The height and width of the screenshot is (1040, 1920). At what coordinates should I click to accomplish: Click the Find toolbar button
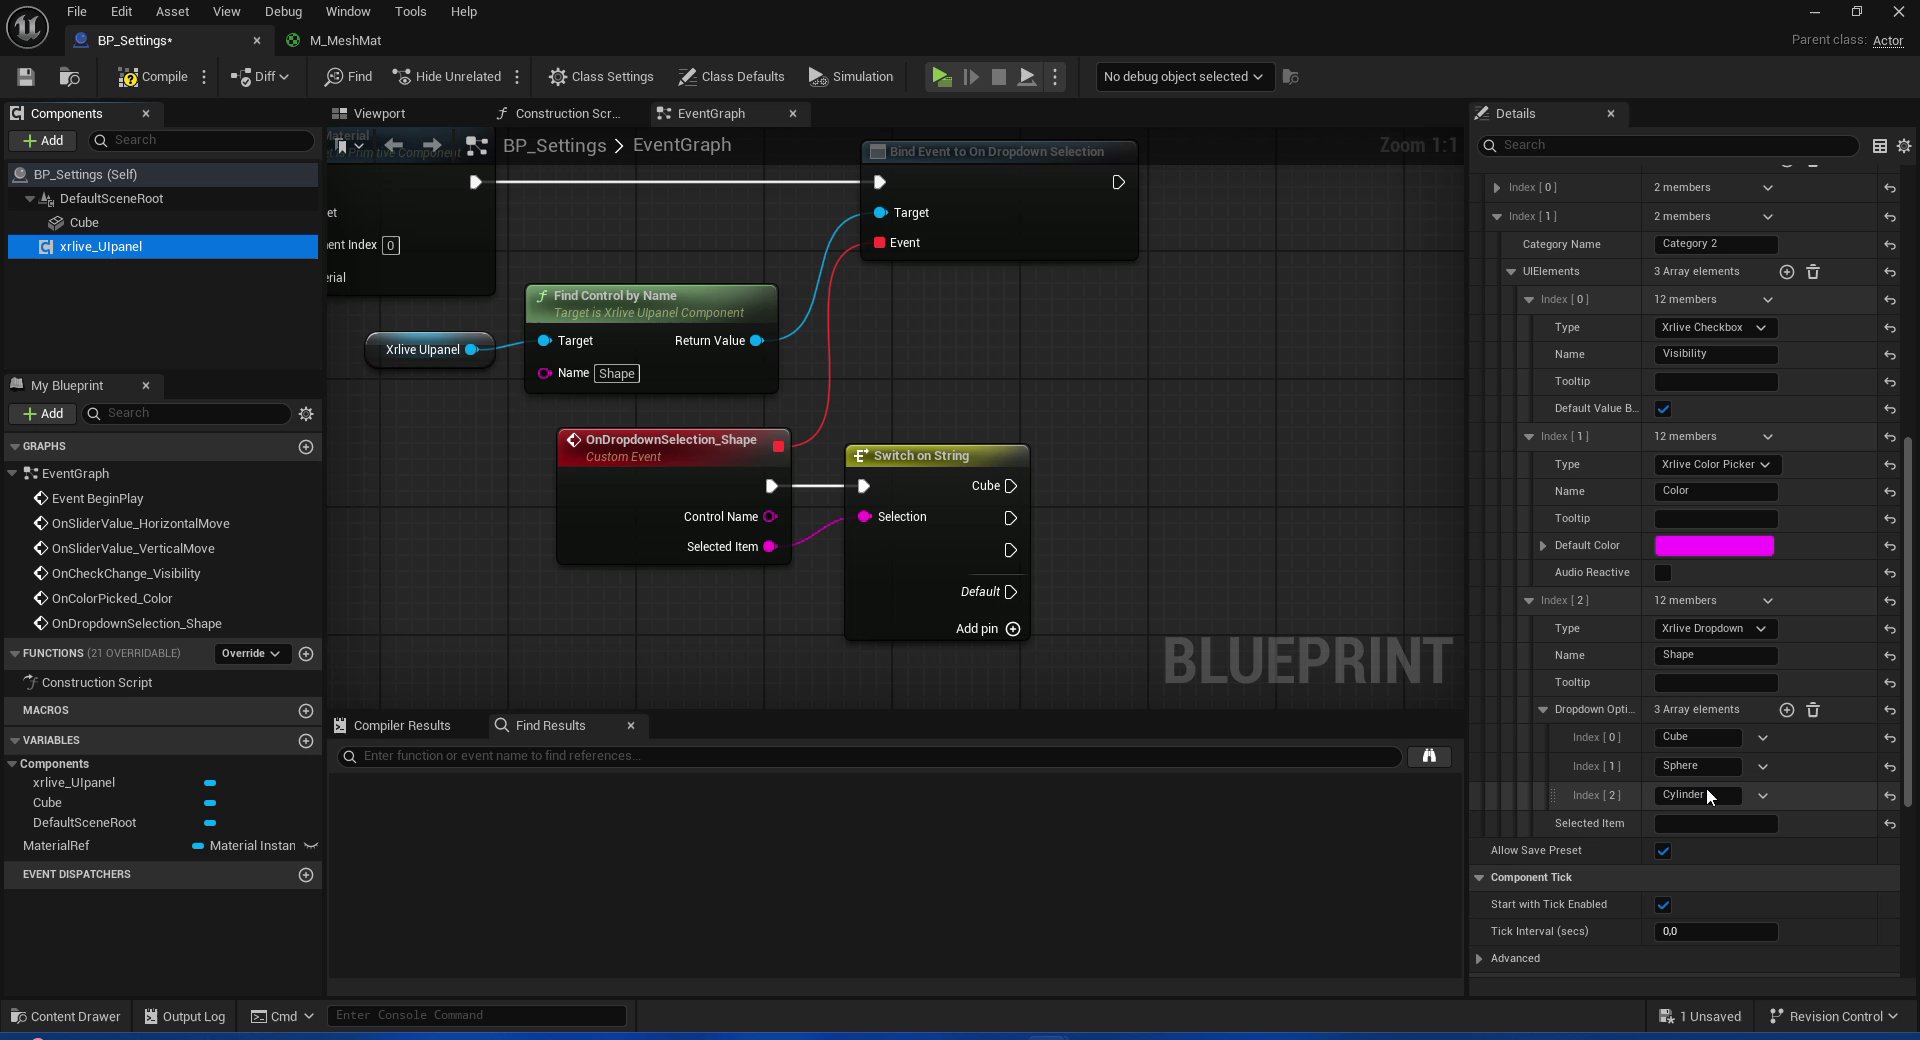(348, 77)
